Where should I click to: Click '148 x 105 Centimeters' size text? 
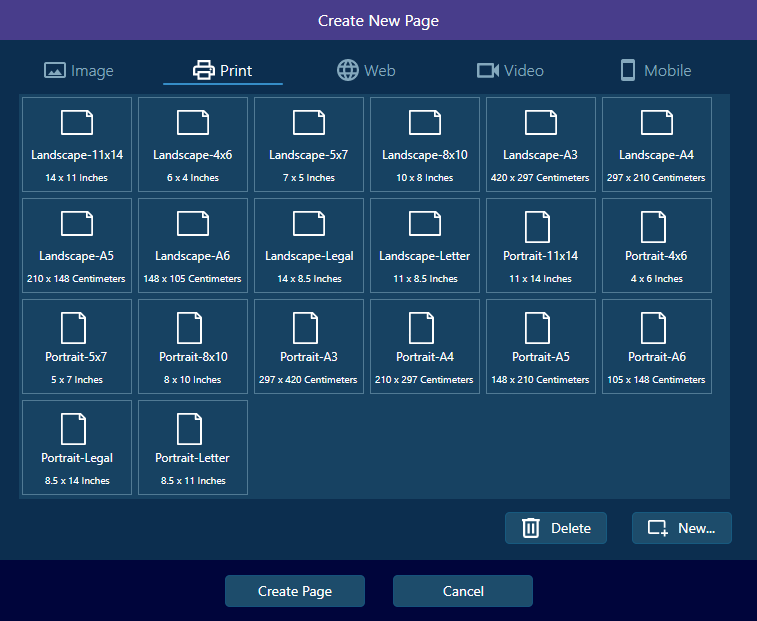pyautogui.click(x=192, y=279)
